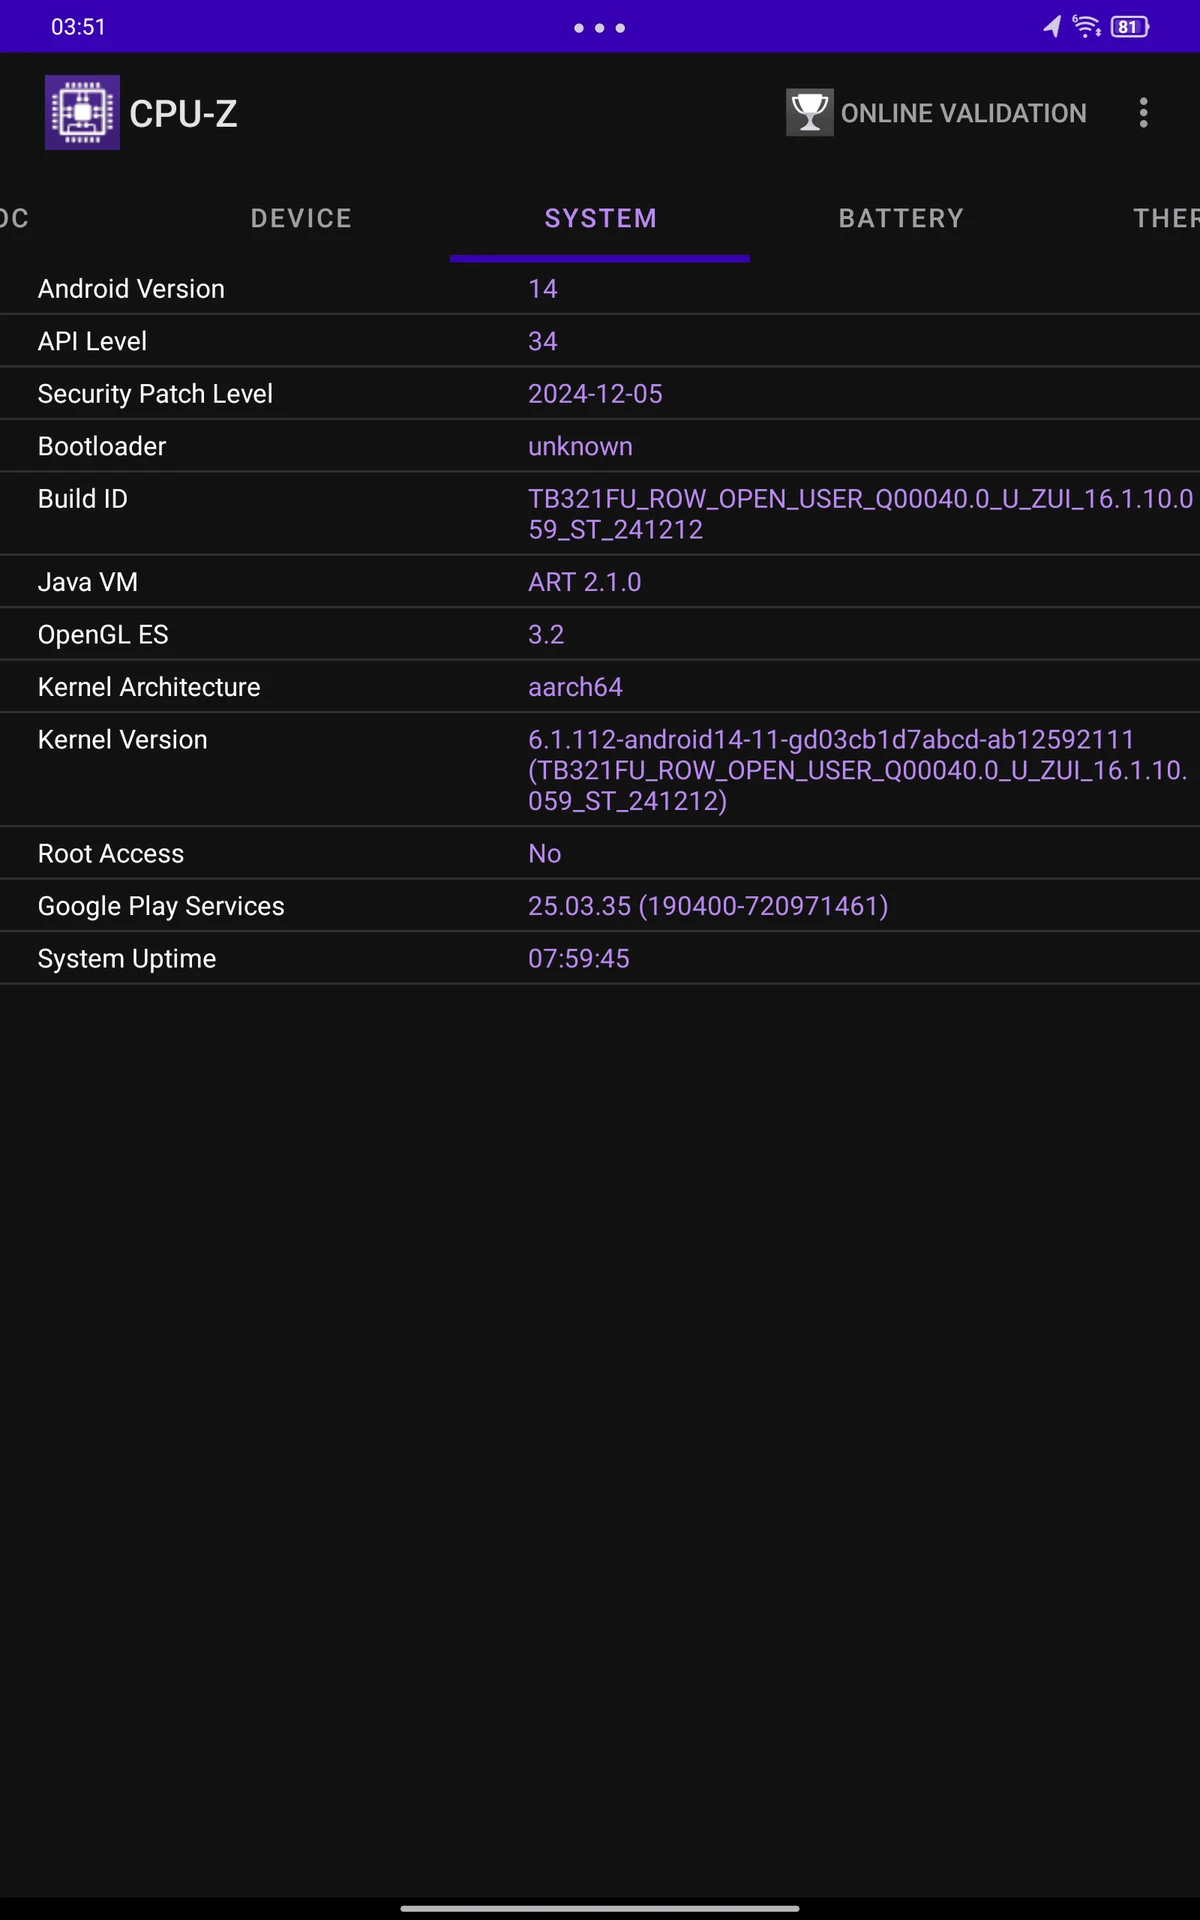1200x1920 pixels.
Task: Tap the battery 81 status indicator
Action: (1130, 27)
